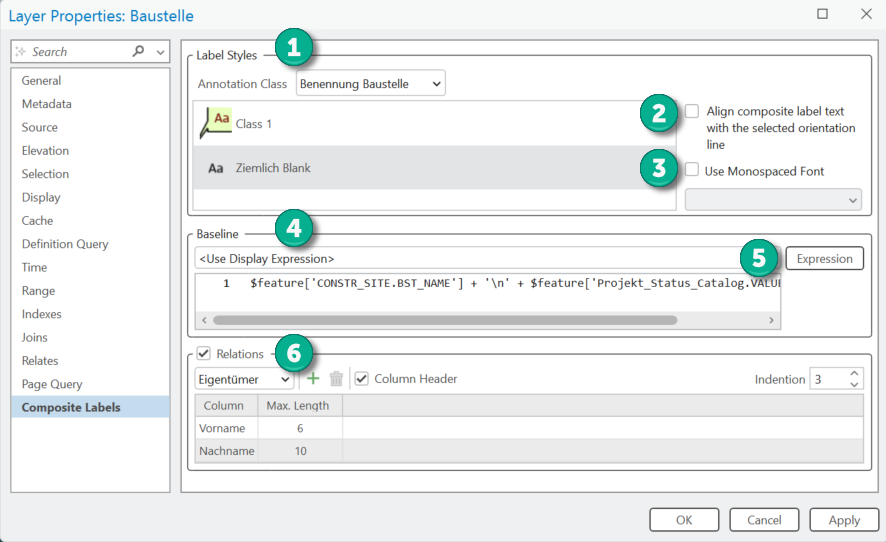Screen dimensions: 886x542
Task: Click the Column table header
Action: pyautogui.click(x=226, y=406)
